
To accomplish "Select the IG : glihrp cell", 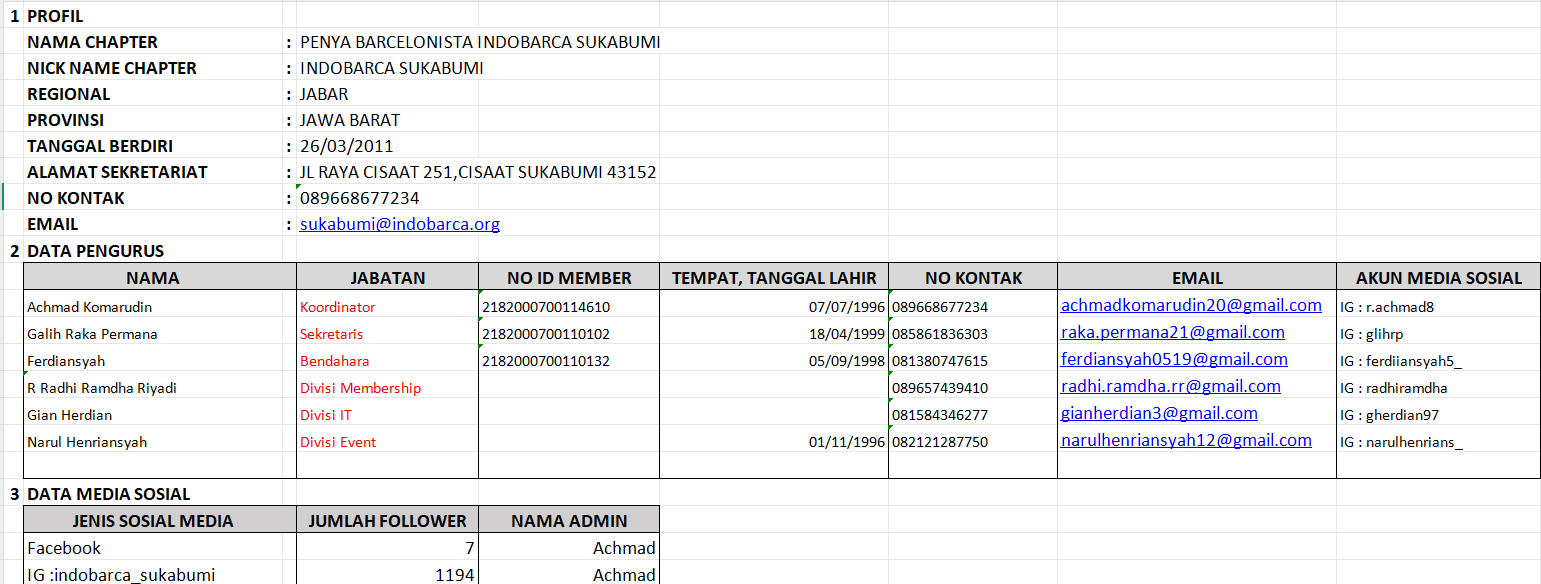I will (1439, 334).
